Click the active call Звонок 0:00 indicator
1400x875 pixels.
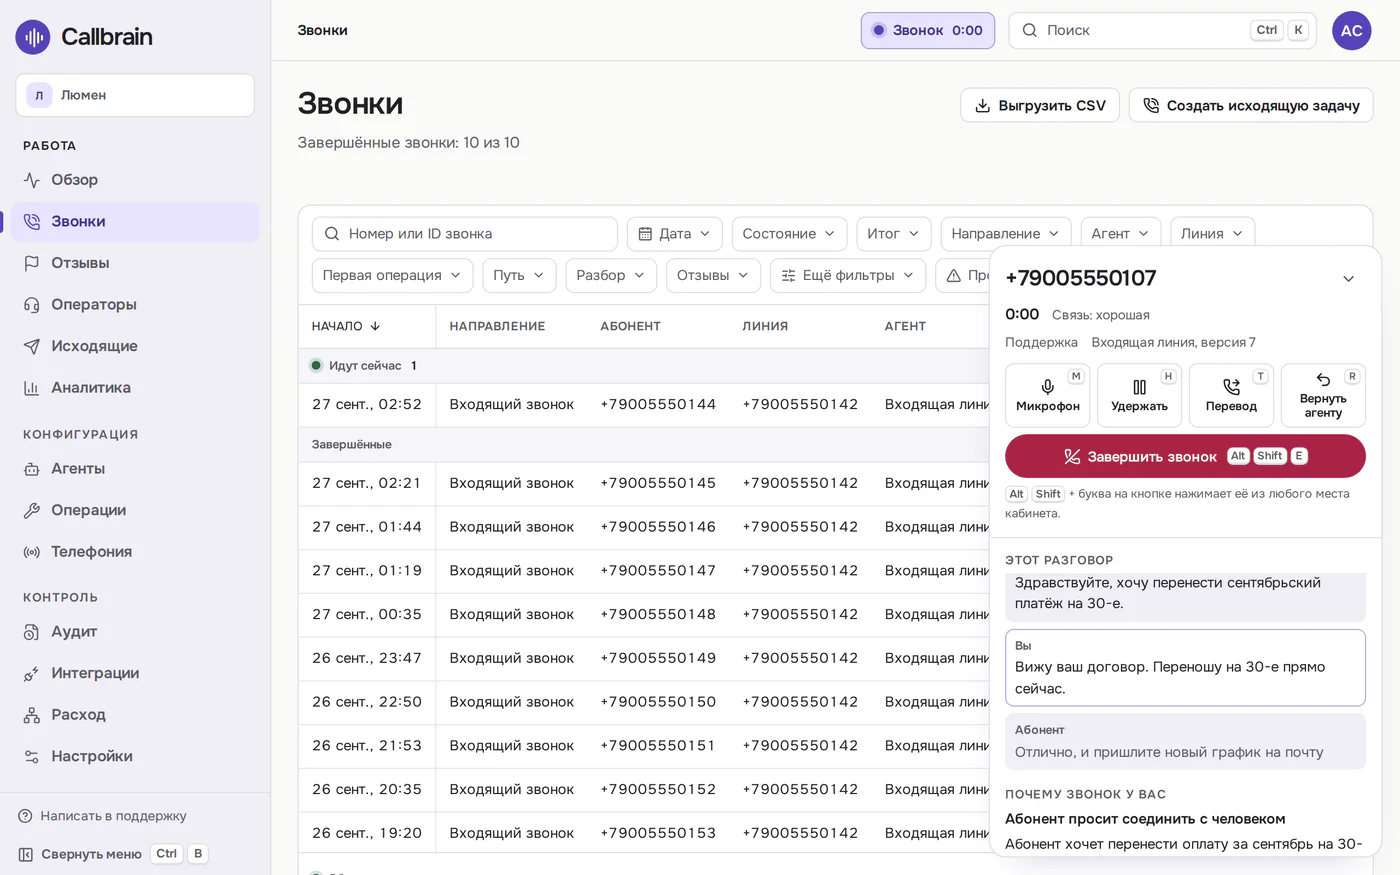point(928,31)
